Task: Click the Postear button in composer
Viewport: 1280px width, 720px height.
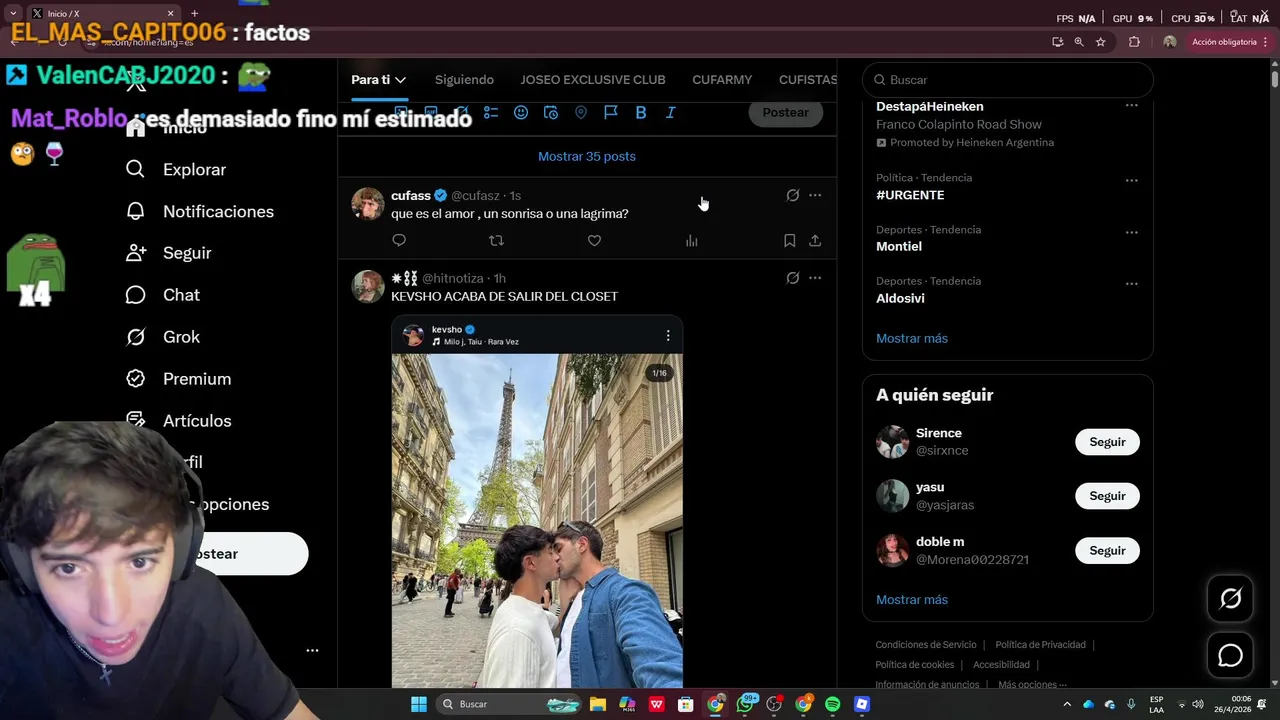Action: coord(785,113)
